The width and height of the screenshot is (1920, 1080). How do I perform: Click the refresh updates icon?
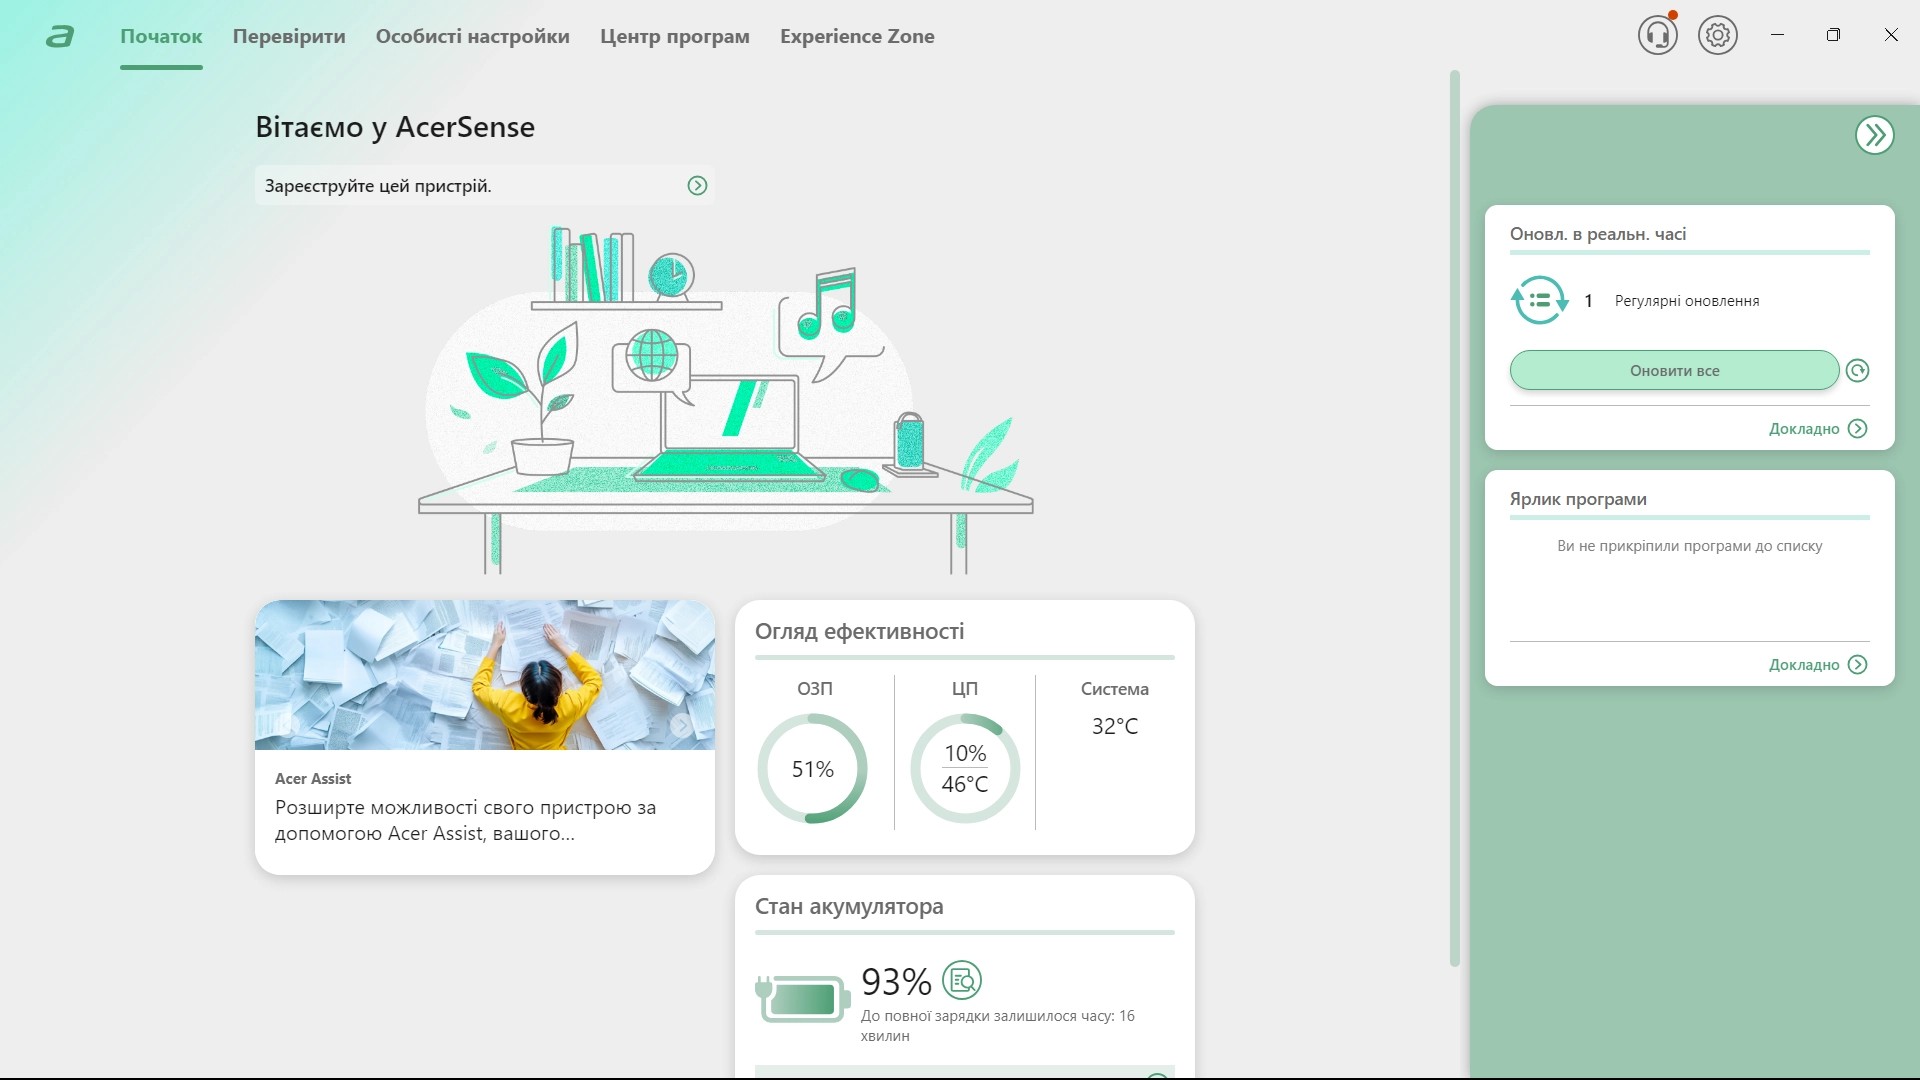1857,371
